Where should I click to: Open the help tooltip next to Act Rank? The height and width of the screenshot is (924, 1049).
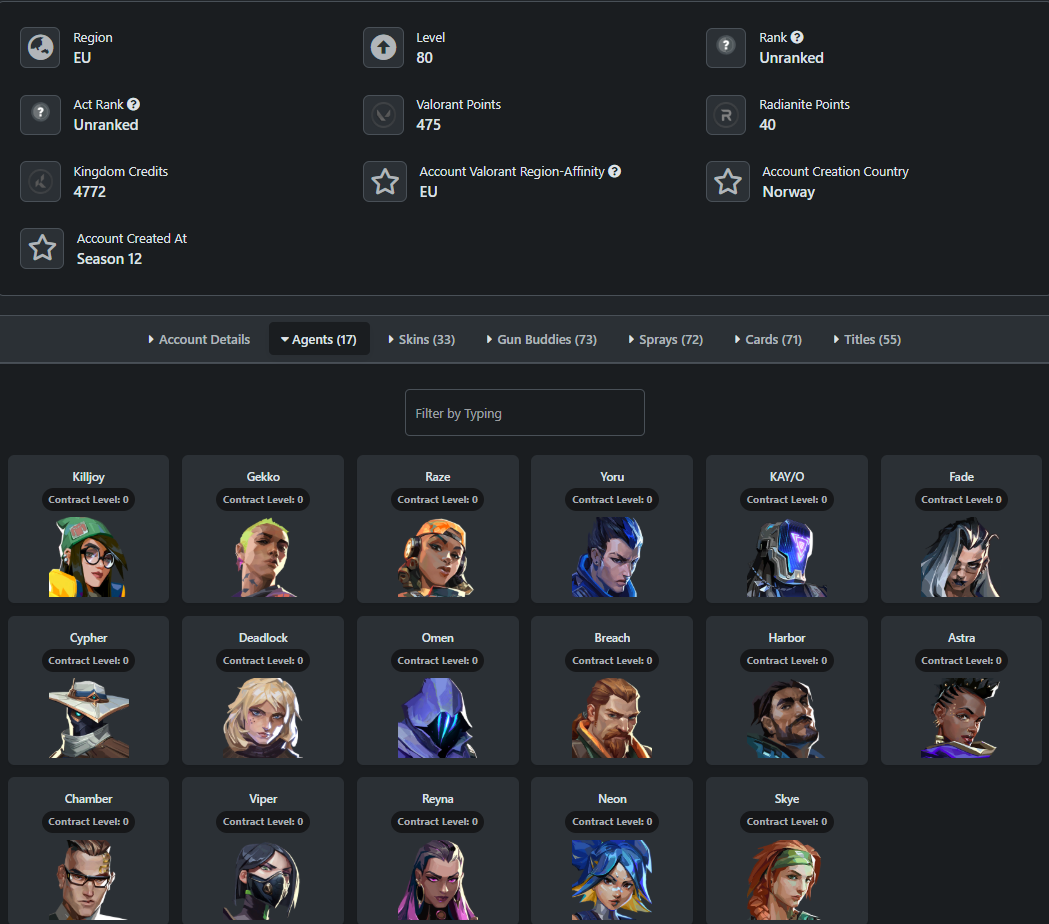133,104
